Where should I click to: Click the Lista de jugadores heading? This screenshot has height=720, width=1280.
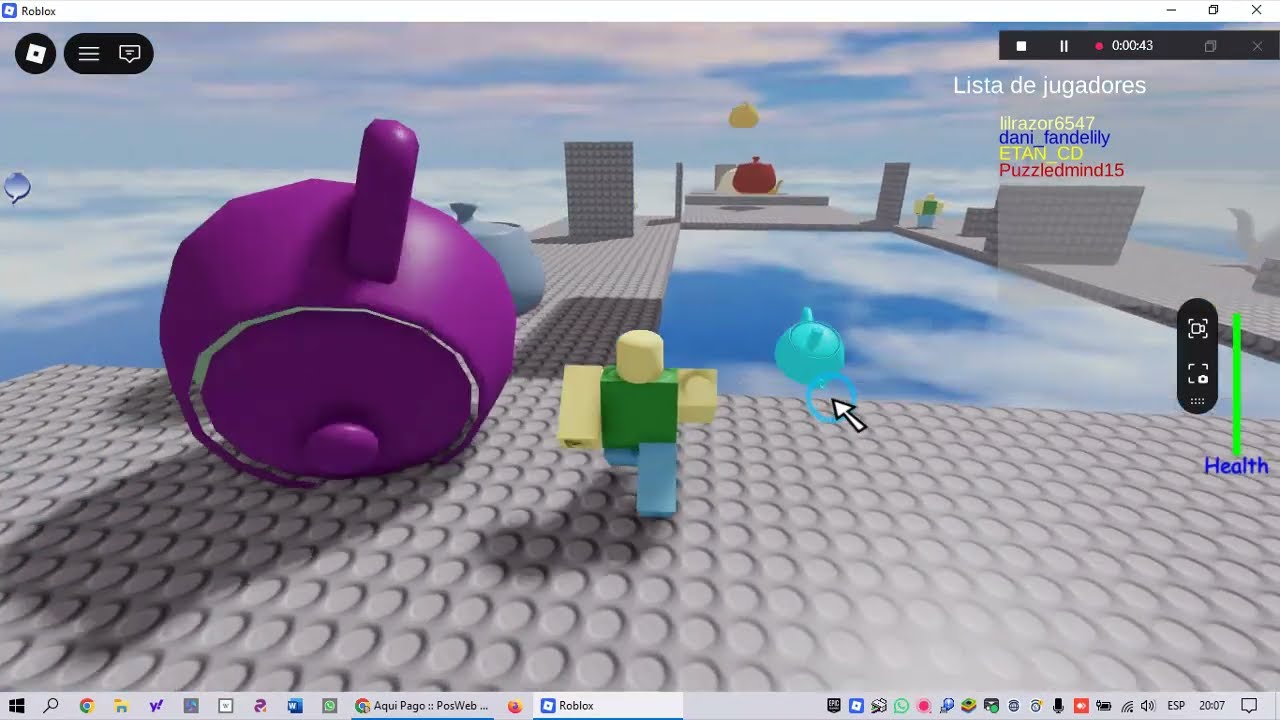coord(1049,86)
